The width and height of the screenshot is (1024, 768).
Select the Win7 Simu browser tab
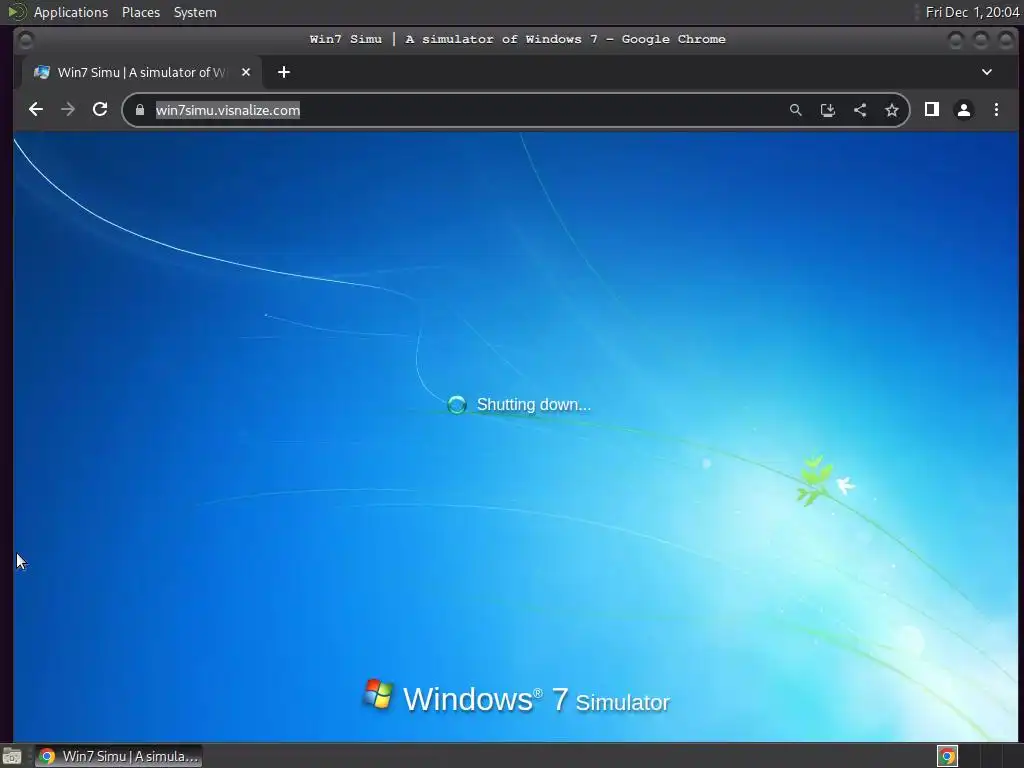(142, 72)
